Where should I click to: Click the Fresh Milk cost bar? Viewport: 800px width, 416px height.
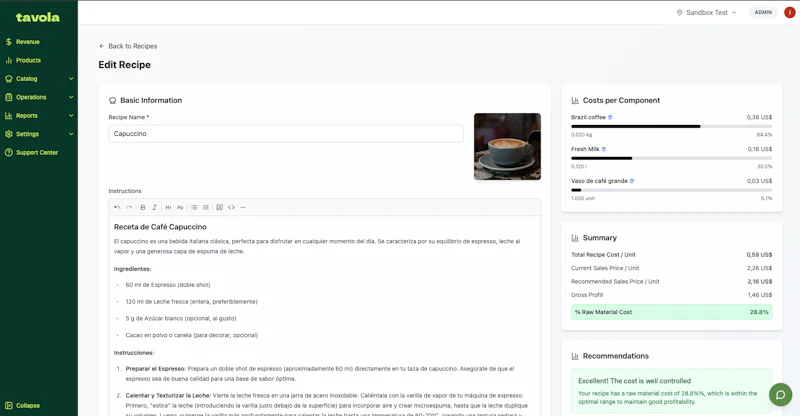point(671,158)
